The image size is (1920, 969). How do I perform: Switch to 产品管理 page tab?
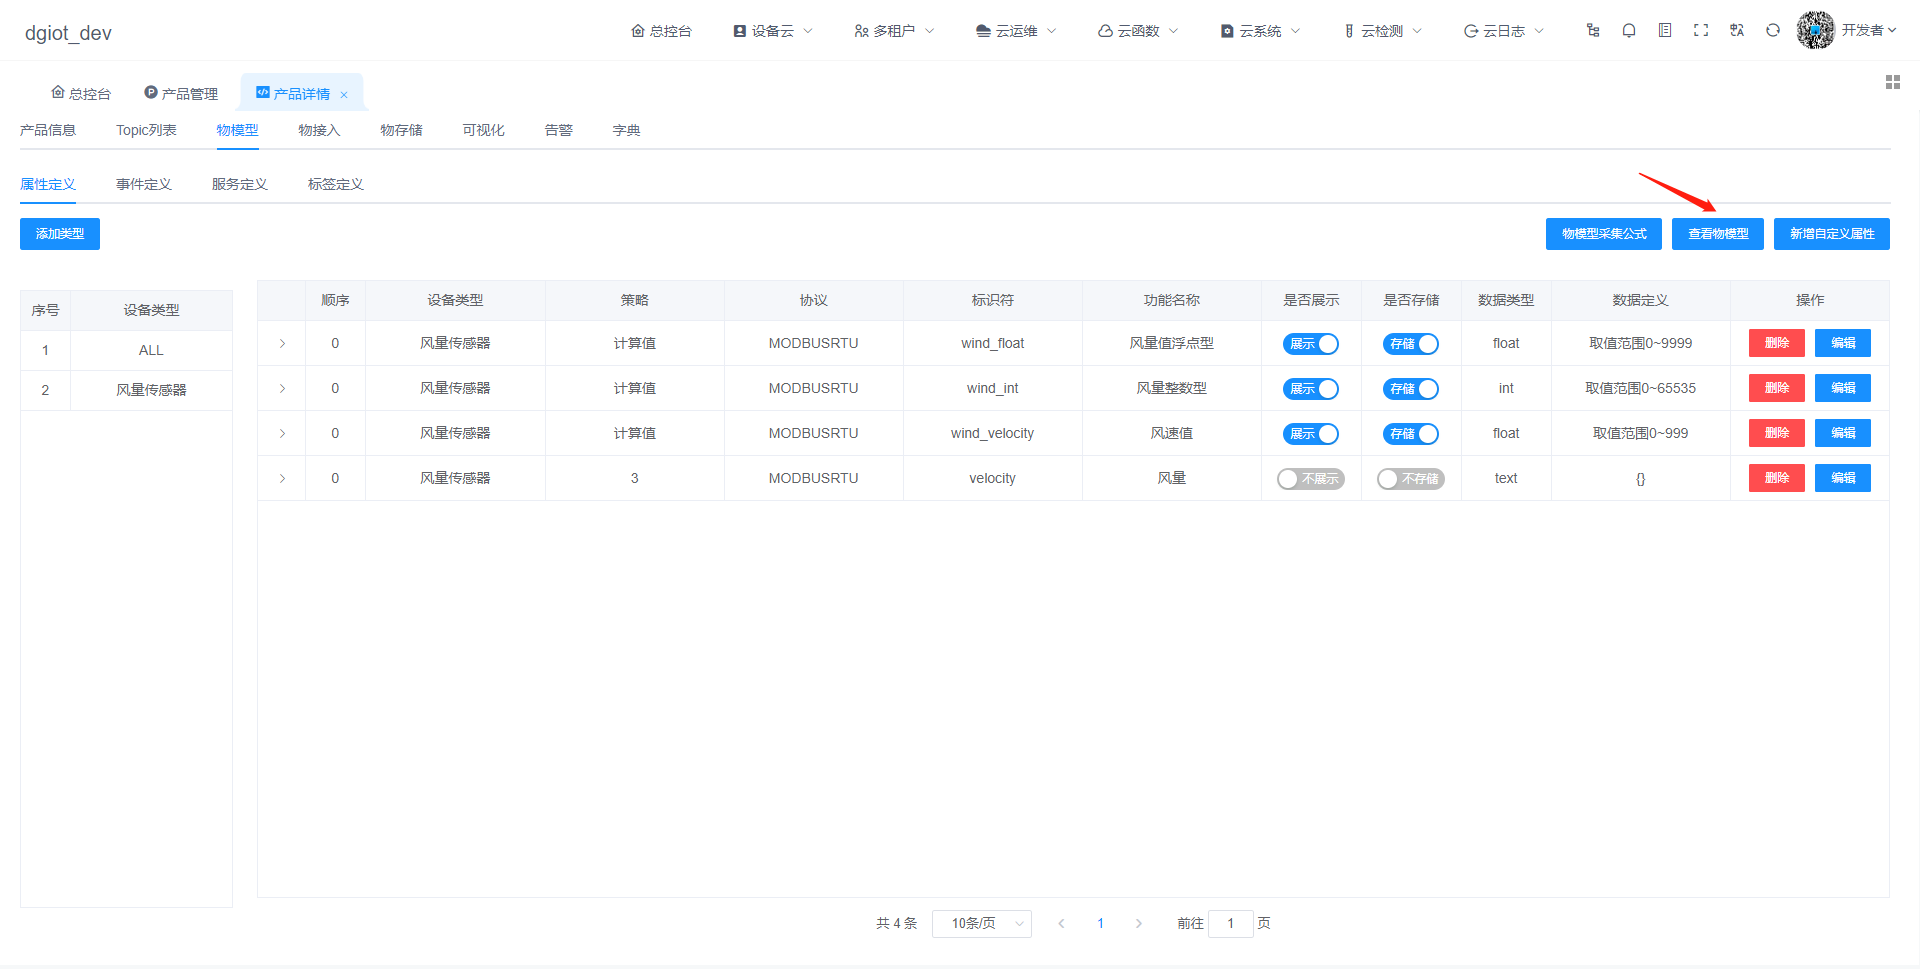point(181,93)
